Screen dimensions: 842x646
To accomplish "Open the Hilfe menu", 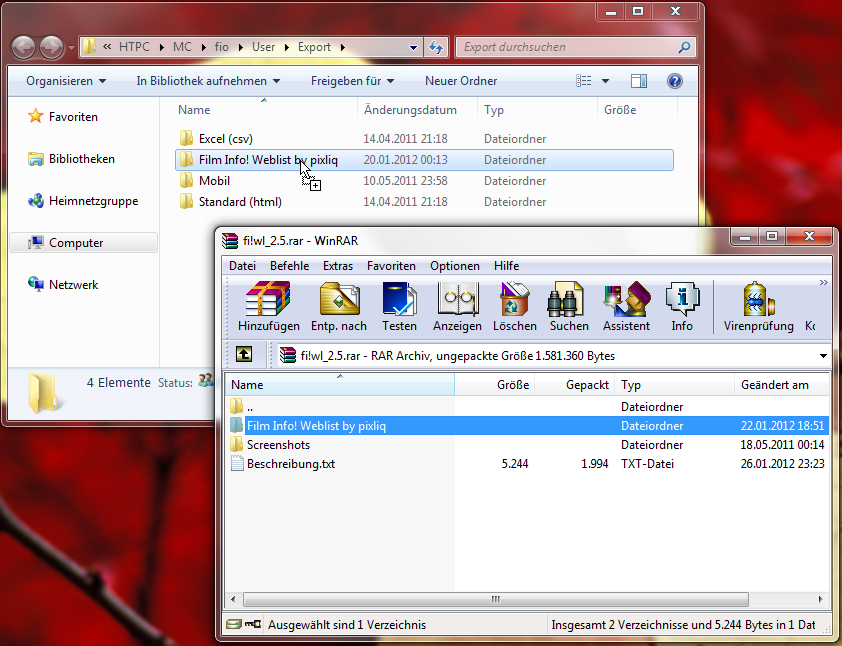I will (506, 266).
